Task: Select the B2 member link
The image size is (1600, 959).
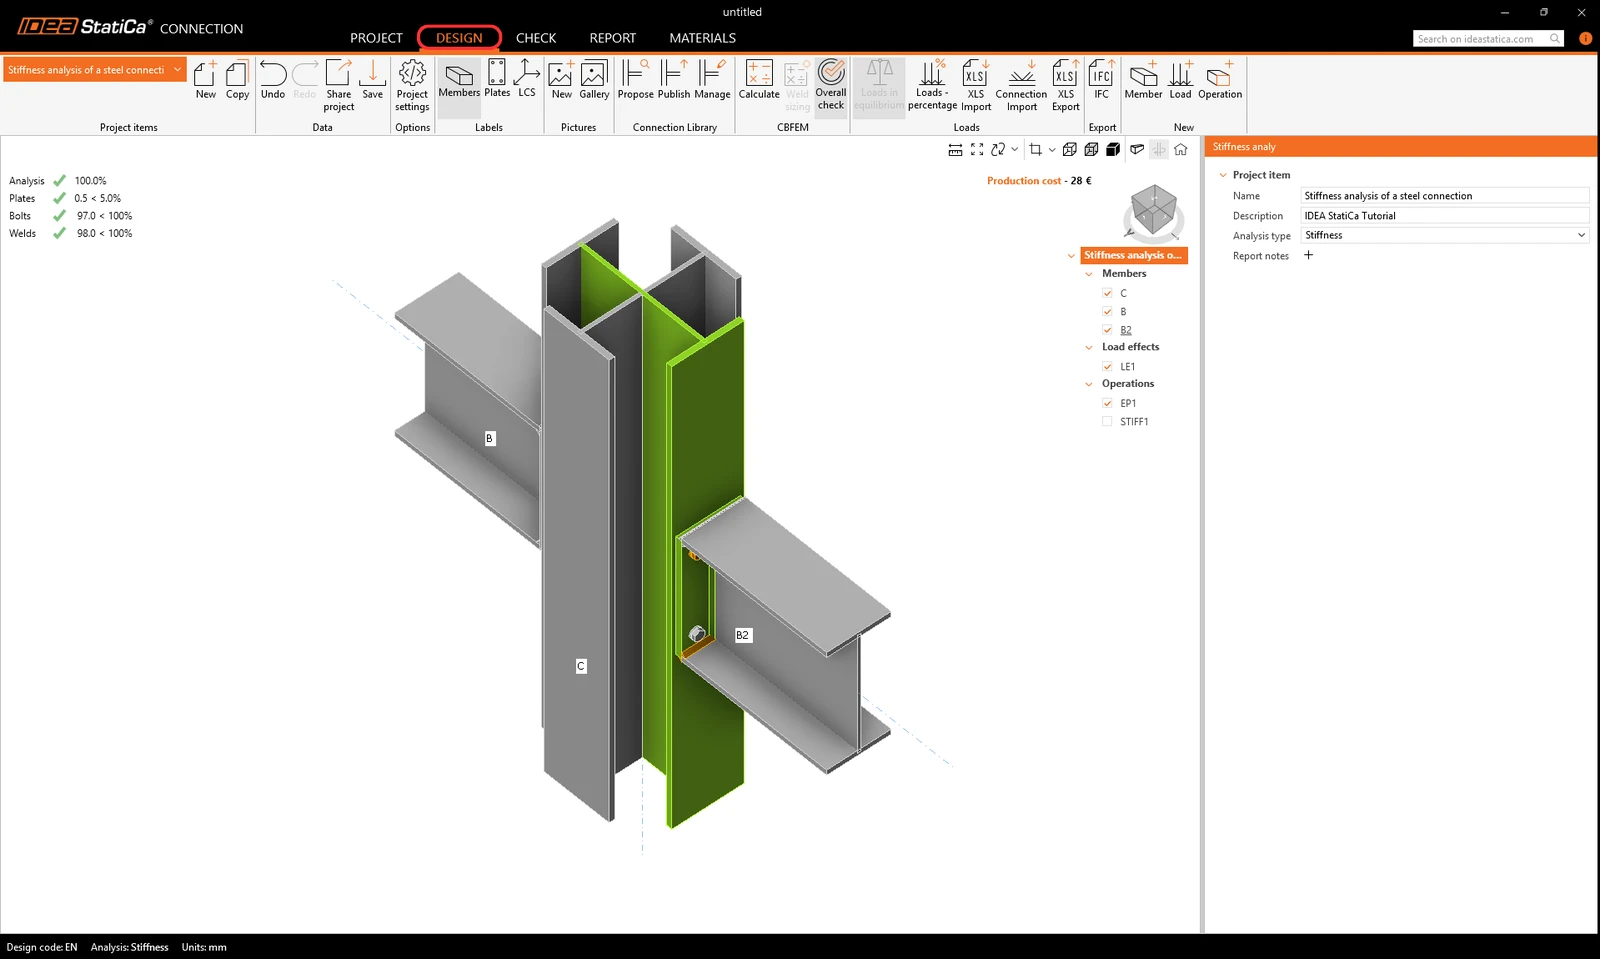Action: point(1126,330)
